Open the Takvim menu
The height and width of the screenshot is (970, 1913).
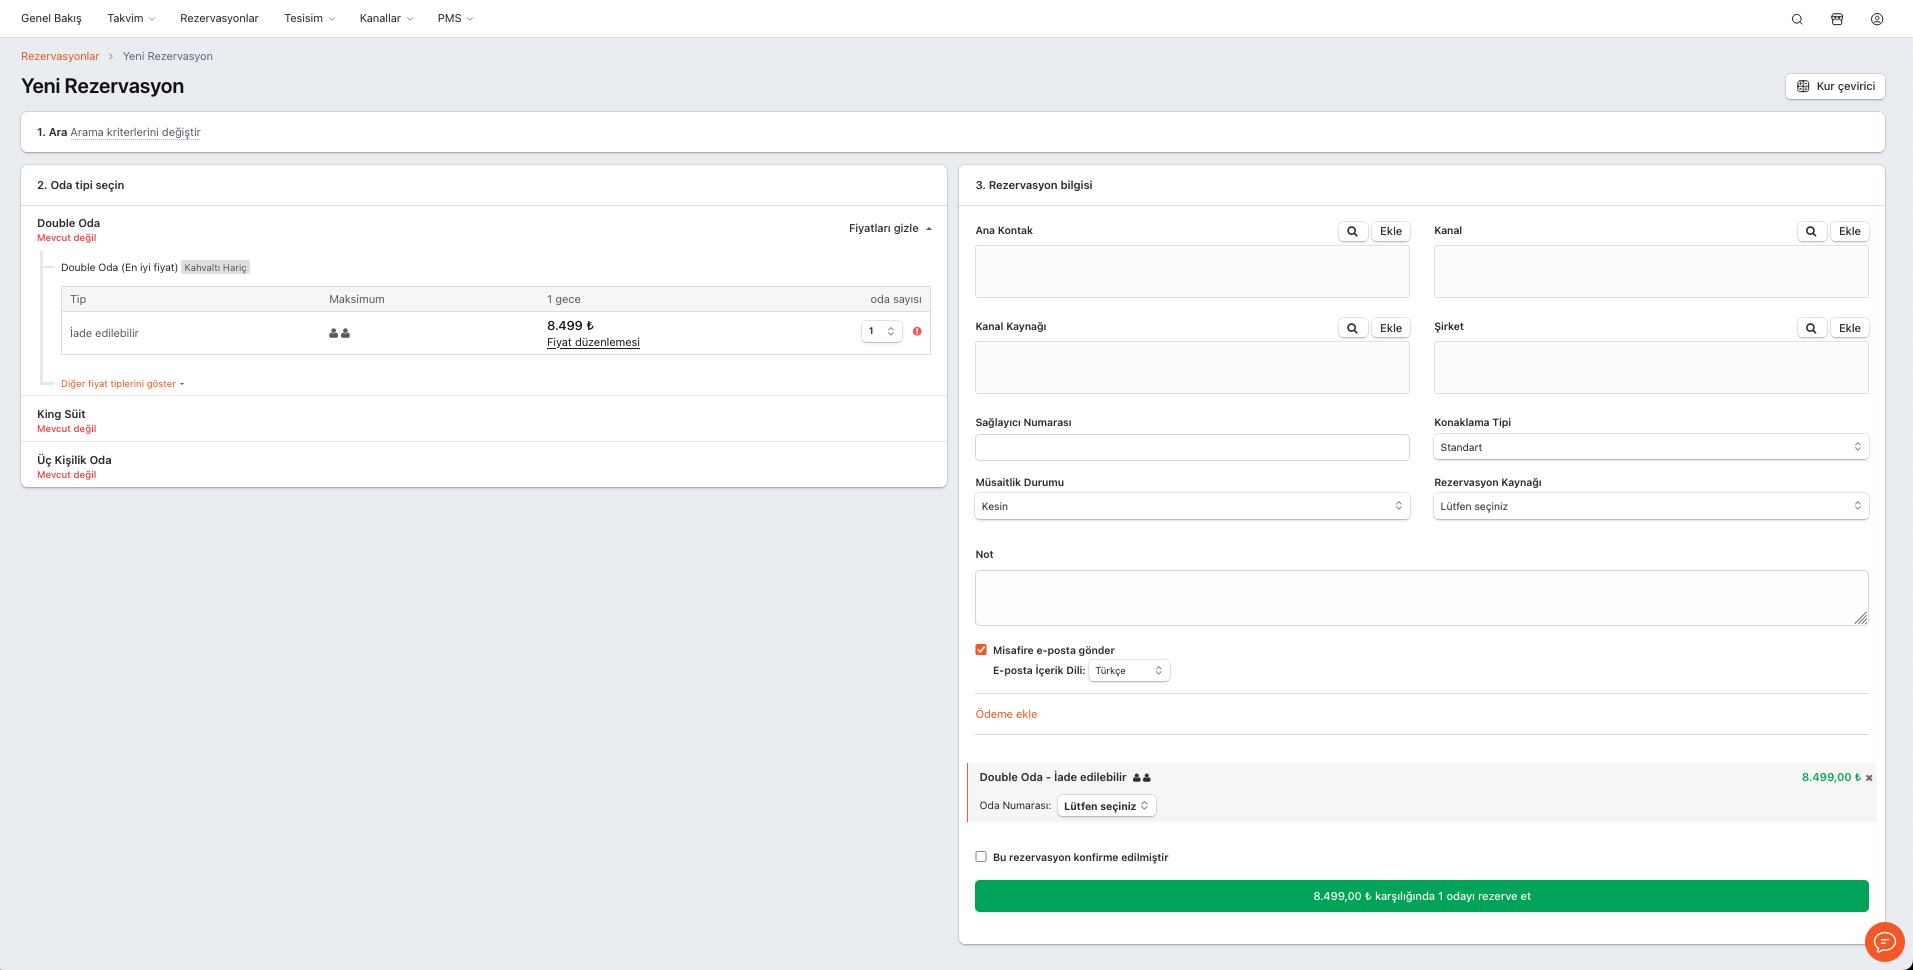coord(131,19)
